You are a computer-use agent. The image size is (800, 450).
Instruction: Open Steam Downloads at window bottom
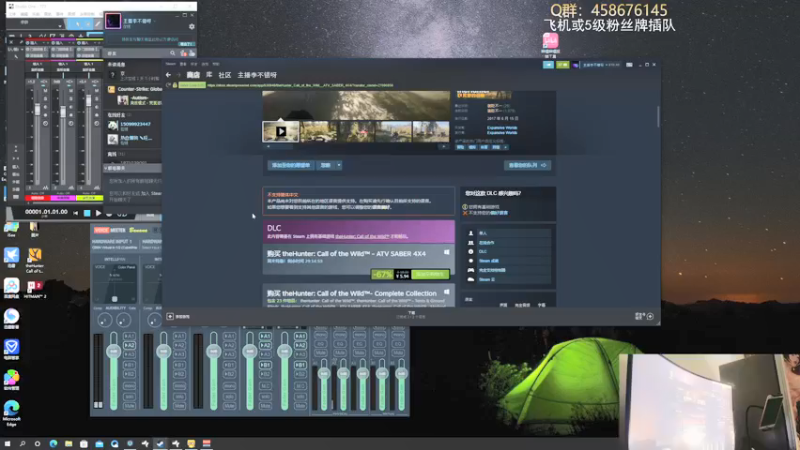tap(411, 315)
